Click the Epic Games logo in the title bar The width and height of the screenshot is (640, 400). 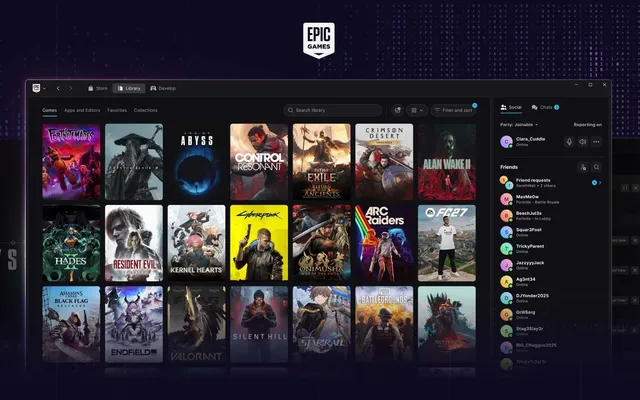pyautogui.click(x=36, y=88)
